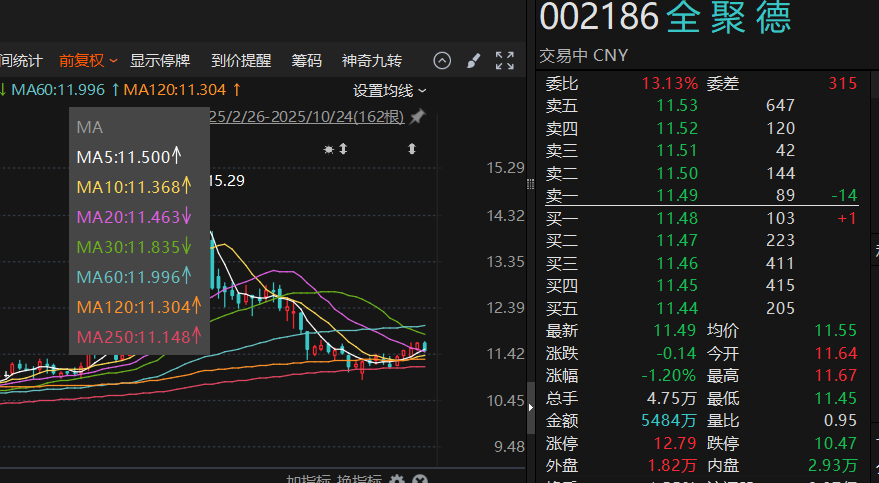879x483 pixels.
Task: Click the 间统计 statistics item
Action: 21,61
